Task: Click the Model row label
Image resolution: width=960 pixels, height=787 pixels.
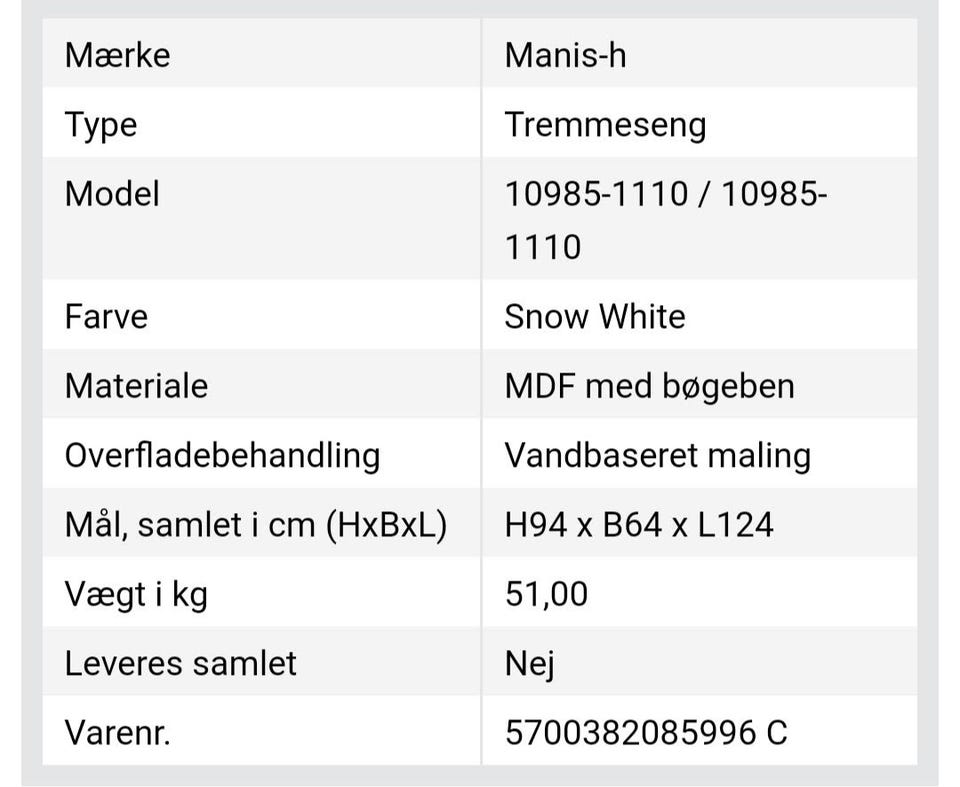Action: (x=112, y=194)
